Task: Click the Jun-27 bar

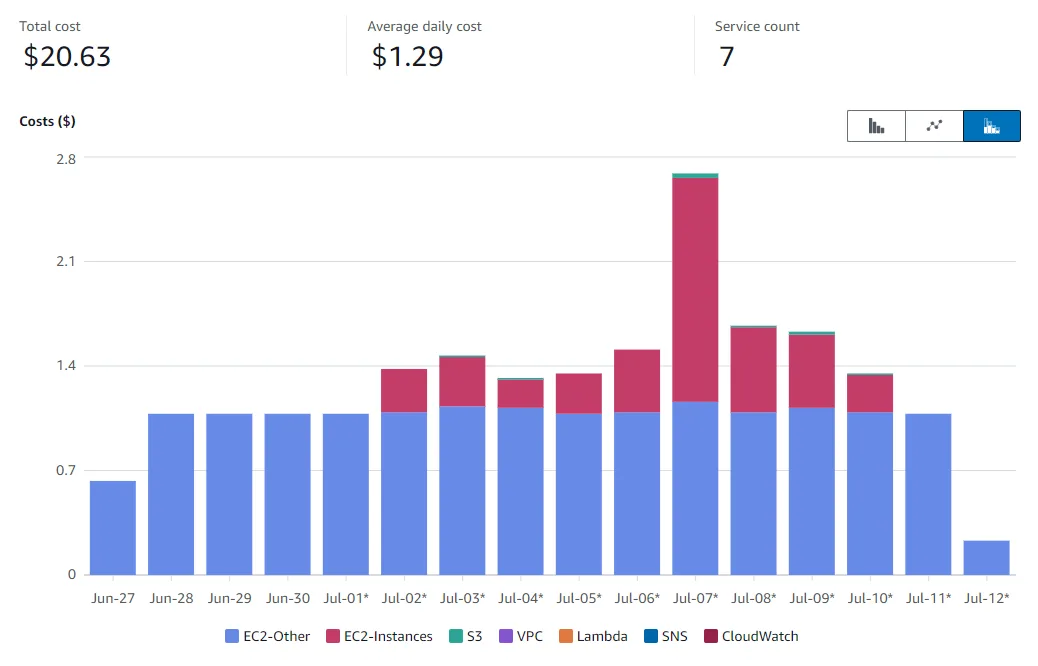Action: tap(113, 528)
